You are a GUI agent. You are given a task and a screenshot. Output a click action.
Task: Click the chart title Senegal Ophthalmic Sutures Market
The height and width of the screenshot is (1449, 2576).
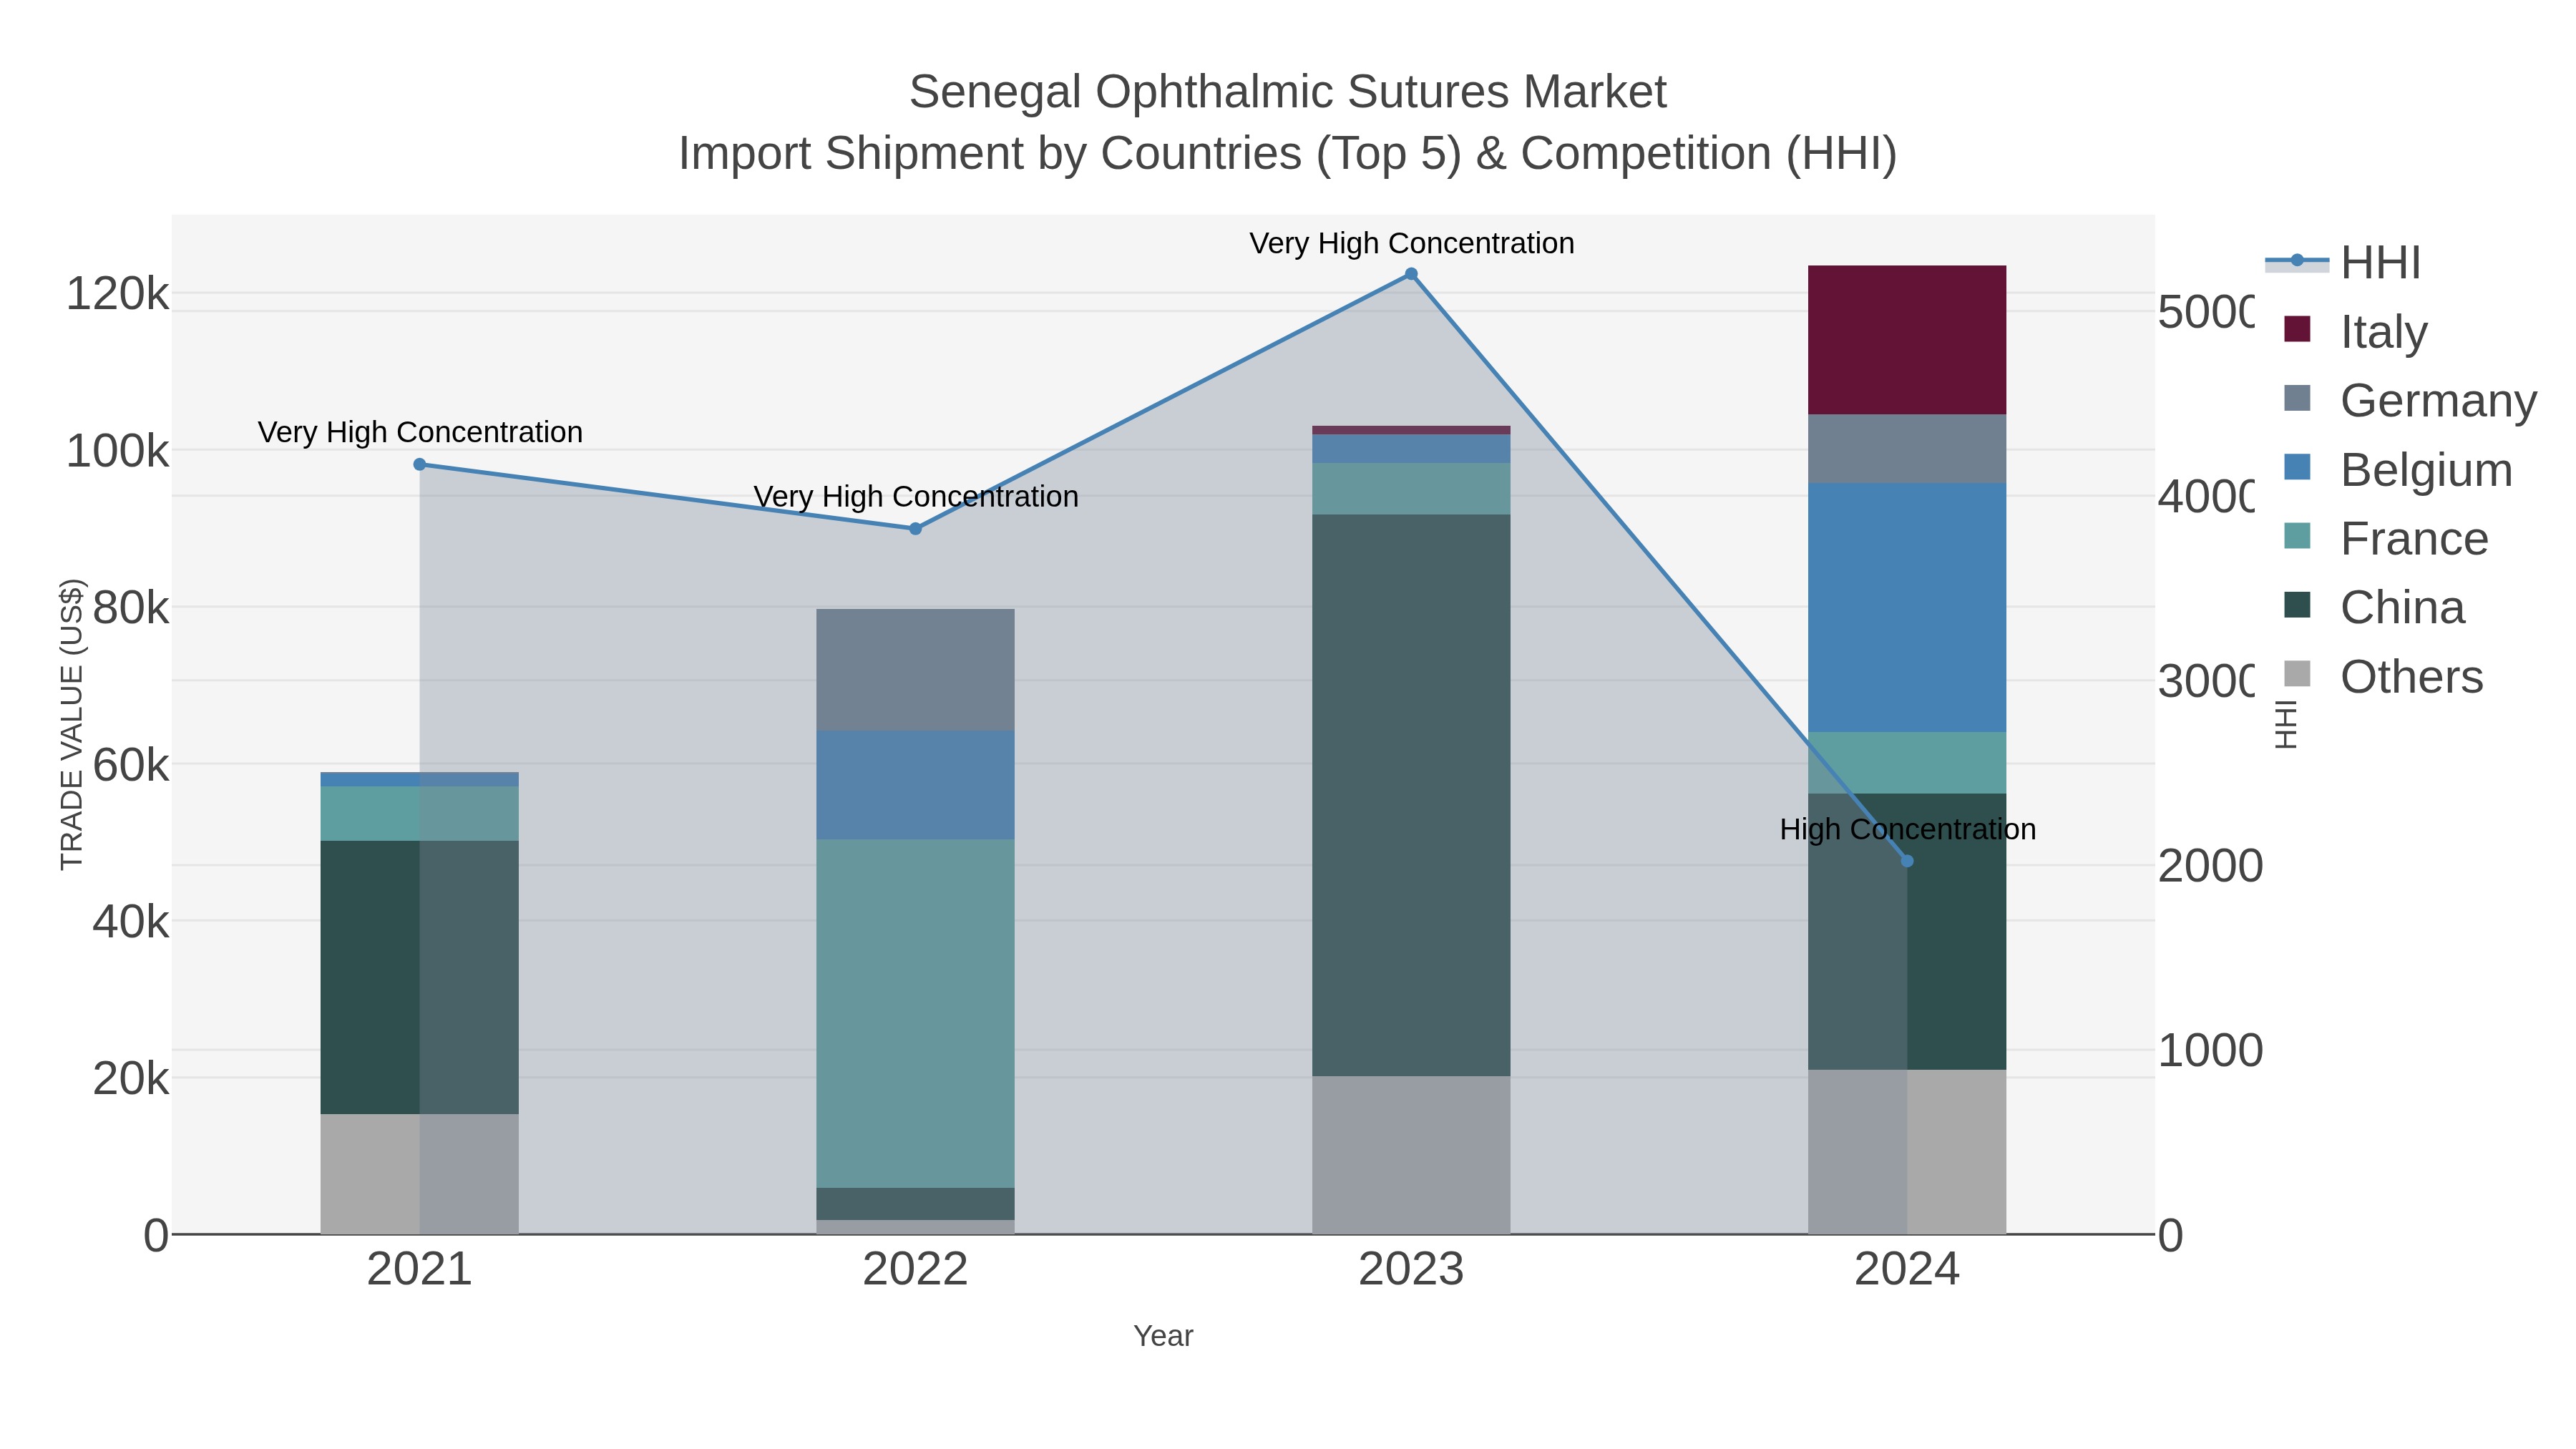1288,92
